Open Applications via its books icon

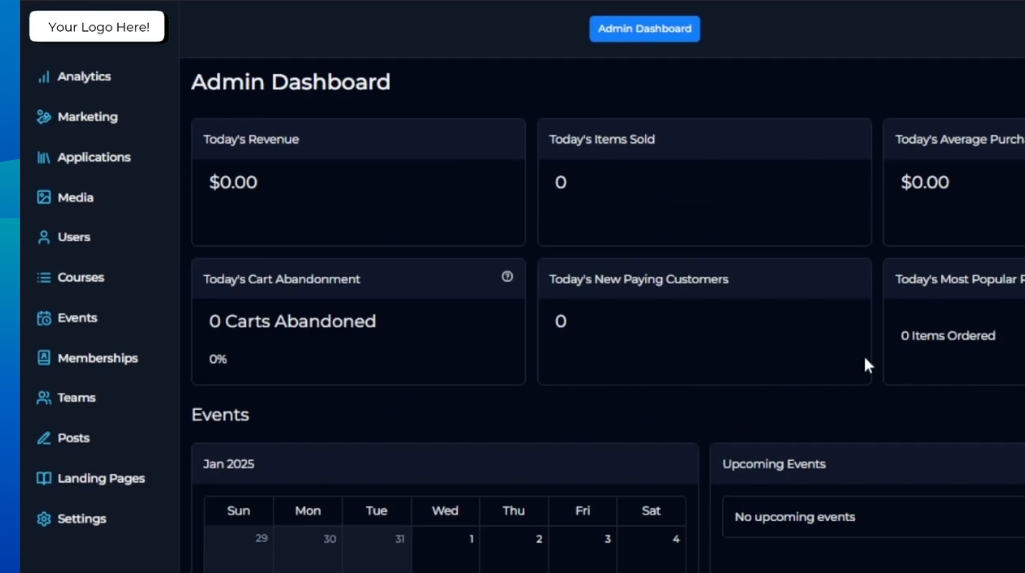click(44, 157)
